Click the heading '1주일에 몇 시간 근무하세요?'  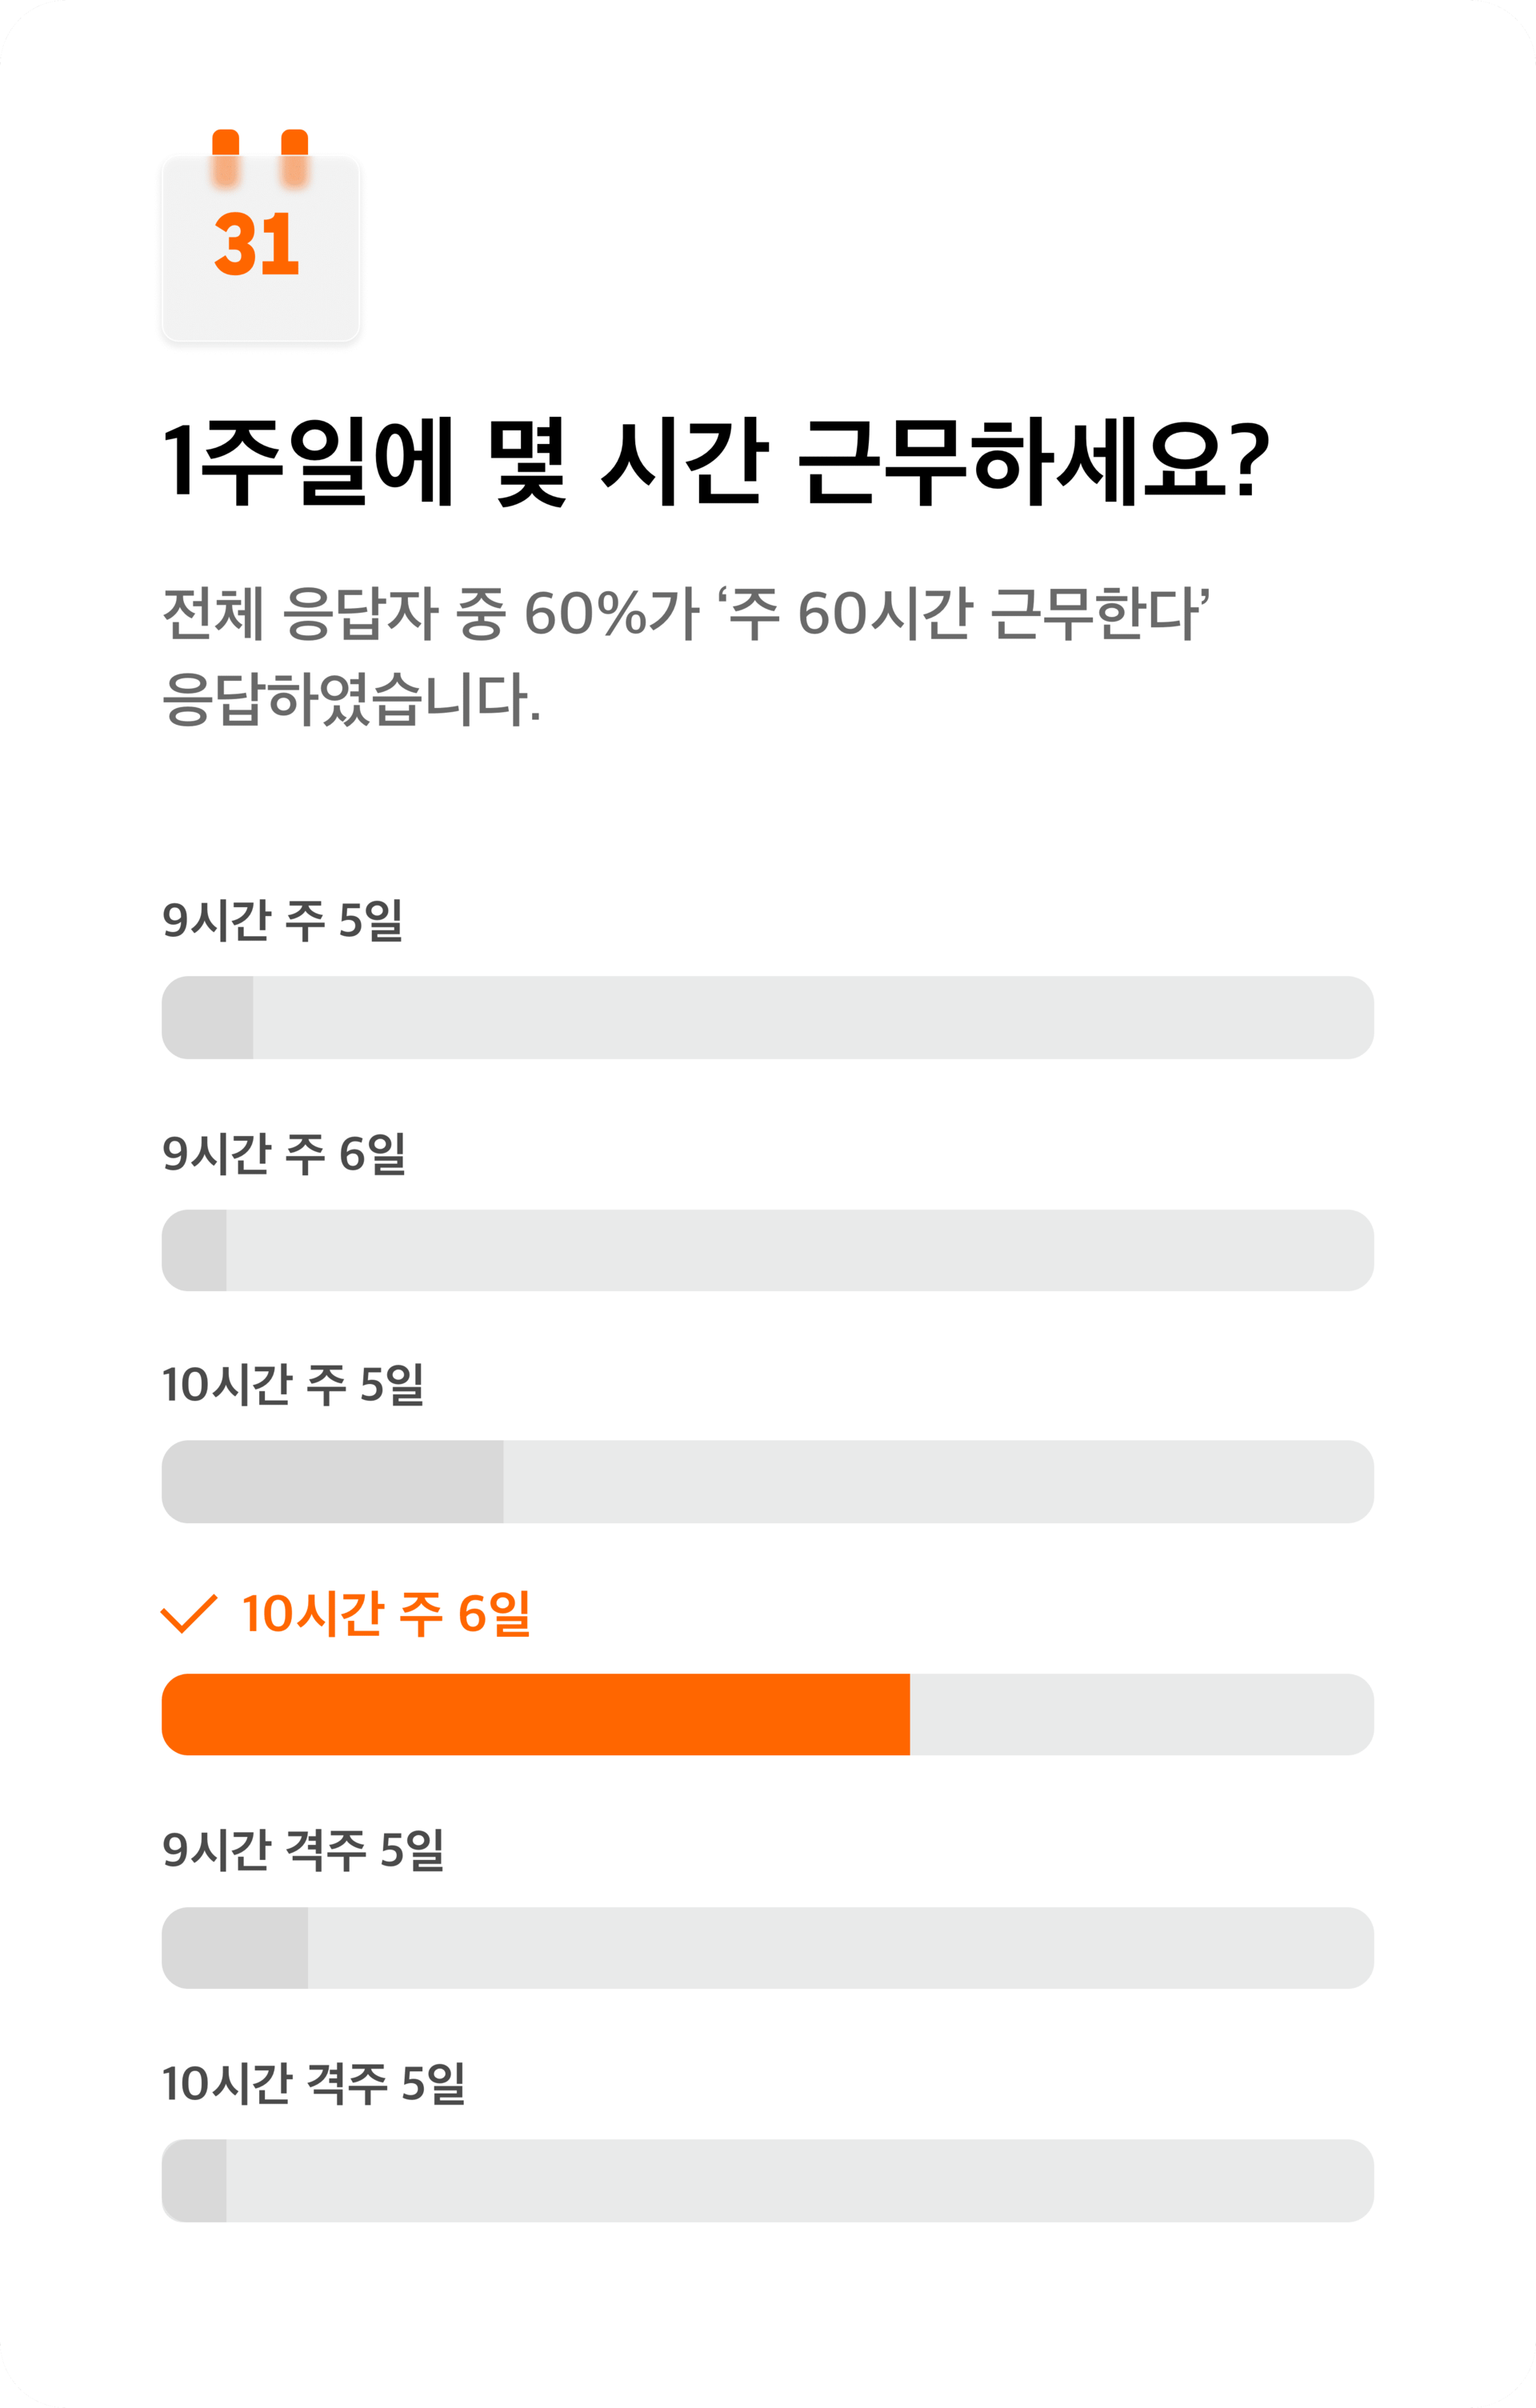click(x=716, y=461)
